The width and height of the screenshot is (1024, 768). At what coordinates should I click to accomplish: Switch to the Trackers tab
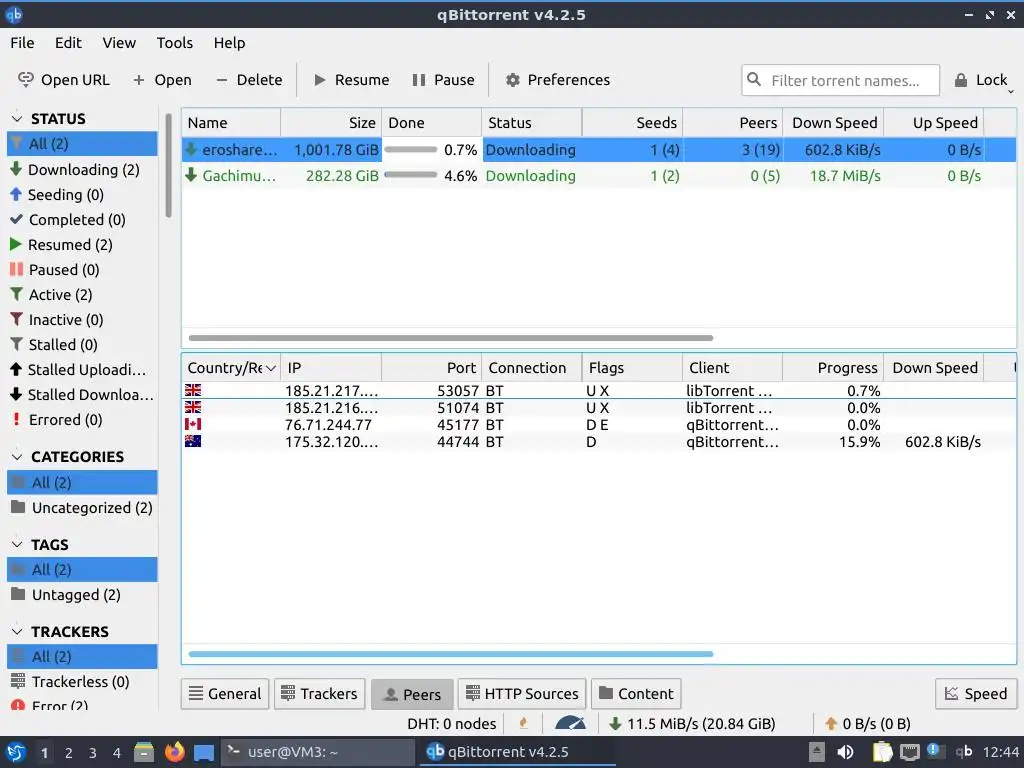(x=319, y=694)
